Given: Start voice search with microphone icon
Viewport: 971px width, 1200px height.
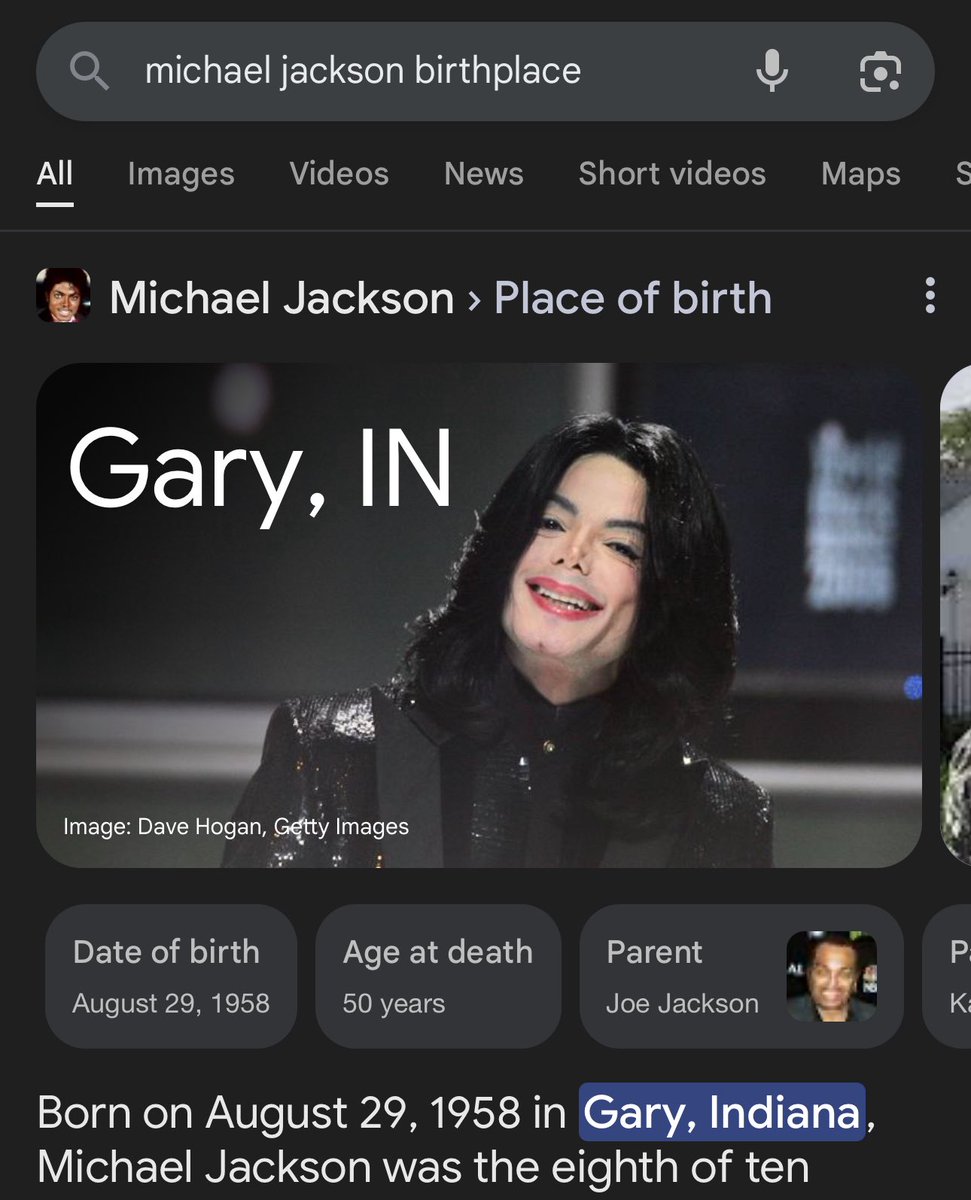Looking at the screenshot, I should tap(772, 71).
